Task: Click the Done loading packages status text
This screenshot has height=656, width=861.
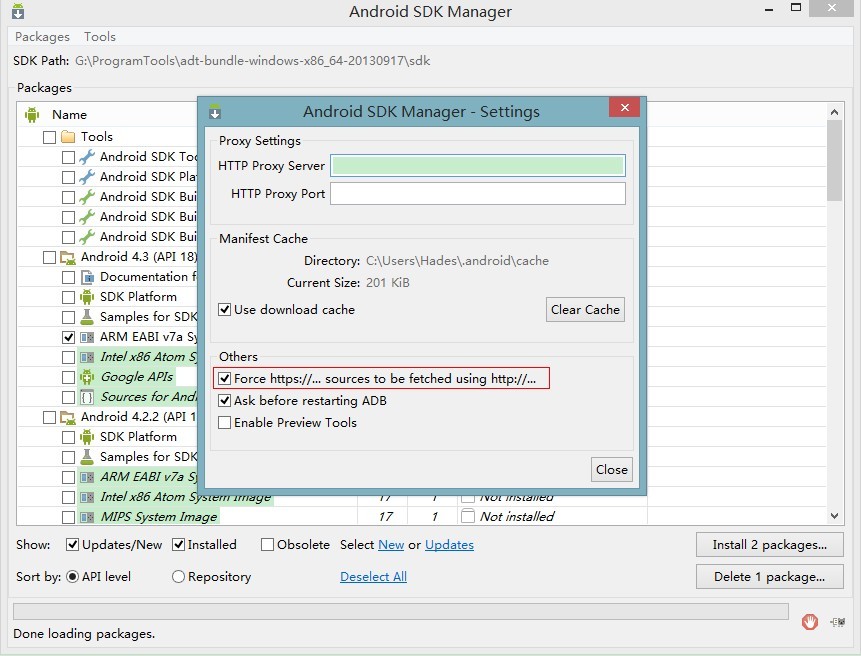Action: (x=84, y=634)
